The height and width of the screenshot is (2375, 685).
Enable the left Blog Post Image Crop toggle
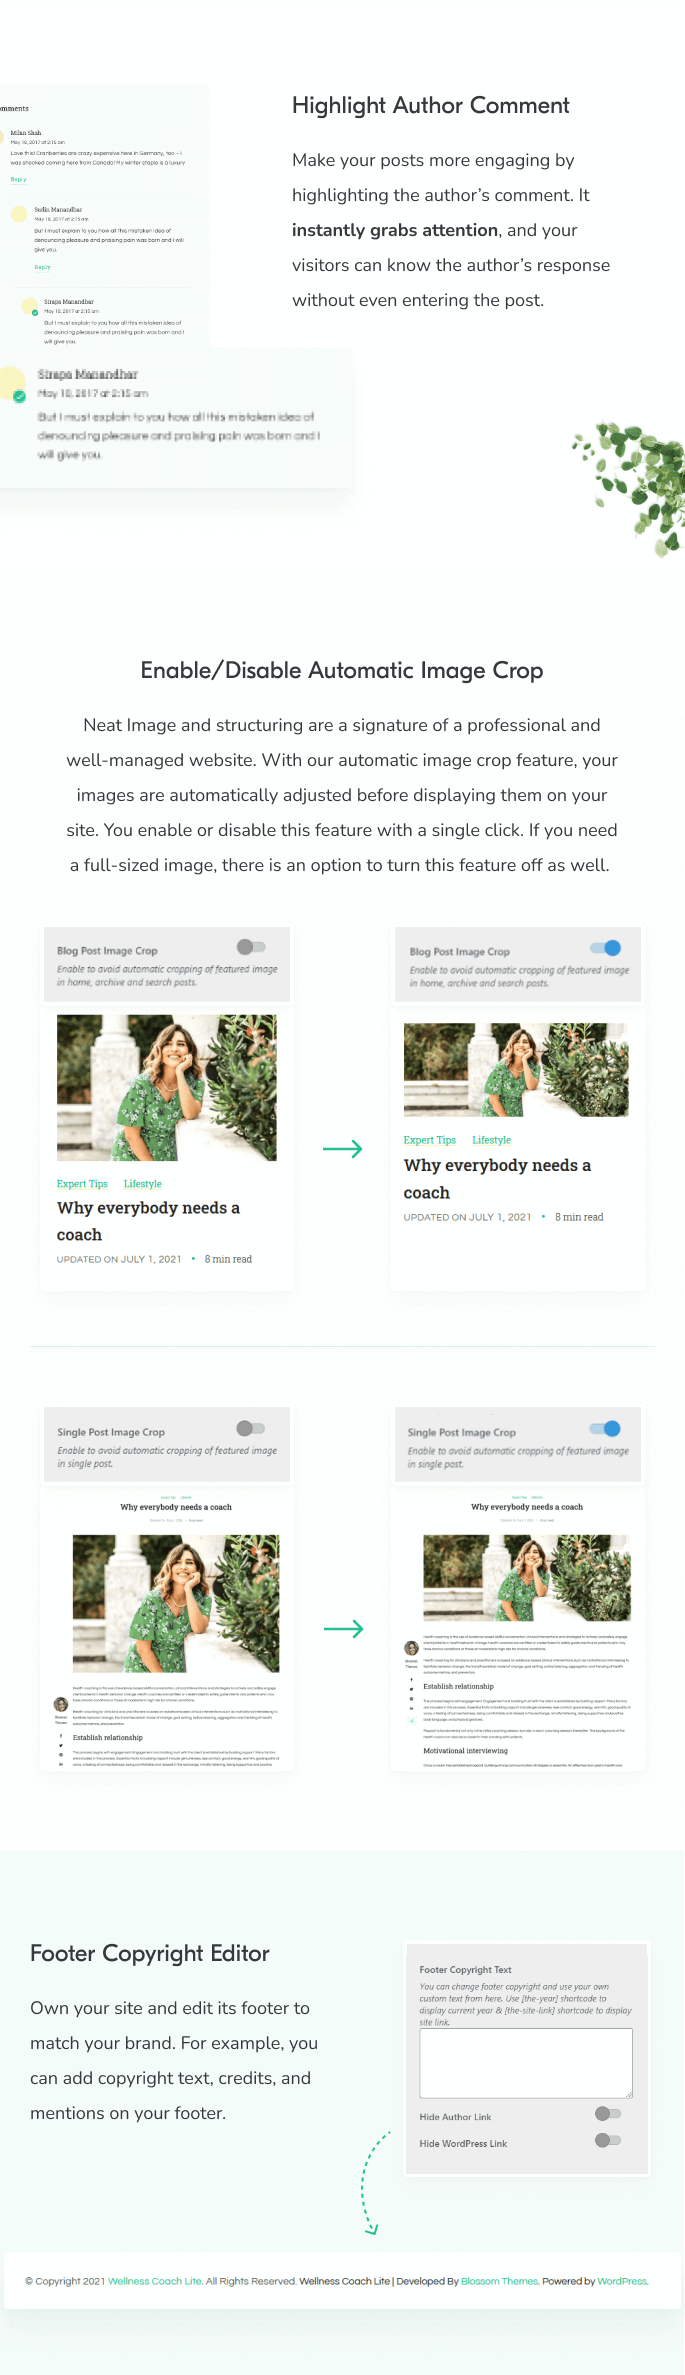tap(251, 947)
